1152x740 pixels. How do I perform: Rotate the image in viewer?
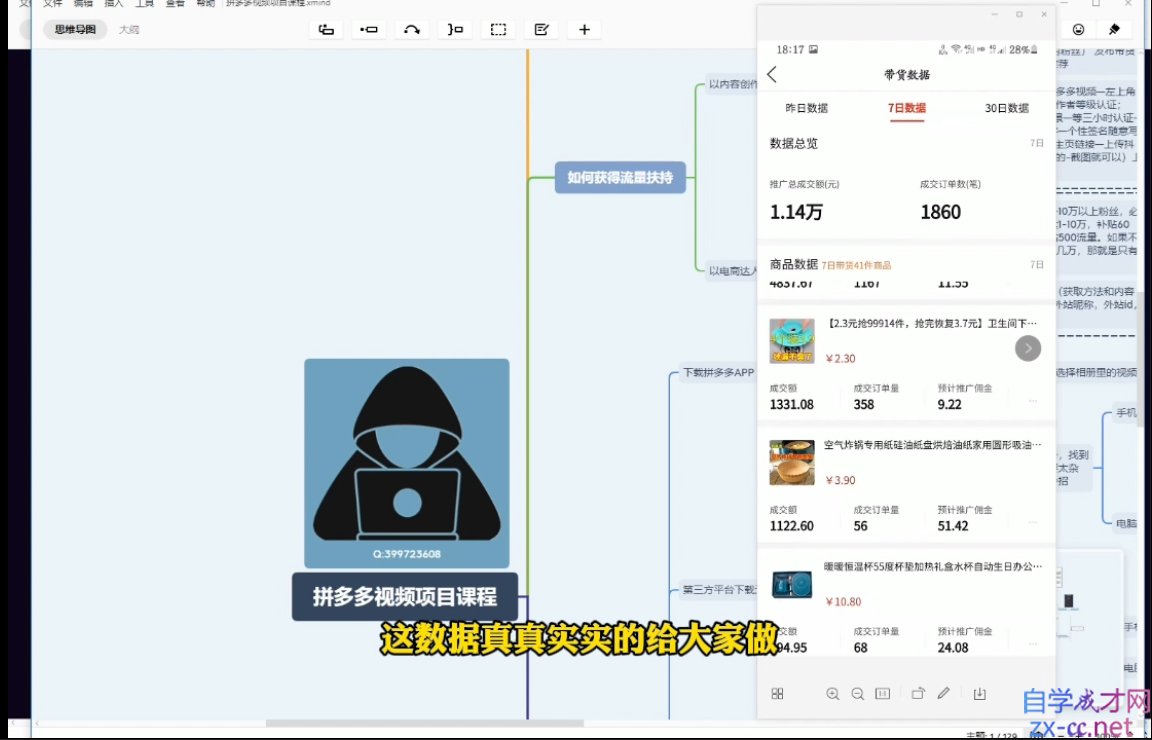click(918, 694)
